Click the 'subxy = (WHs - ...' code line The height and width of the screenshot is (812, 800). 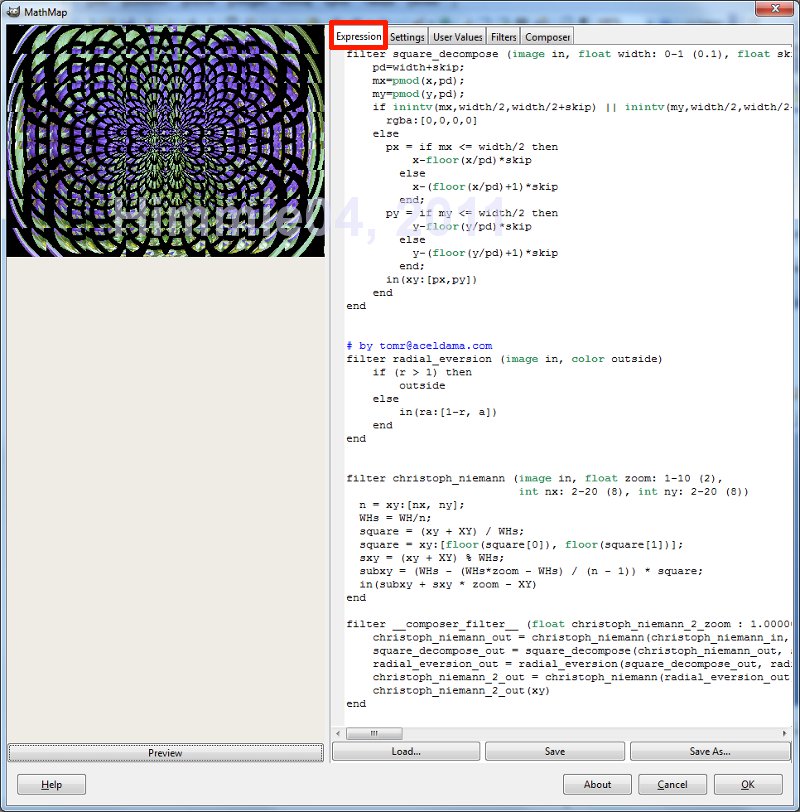(531, 571)
